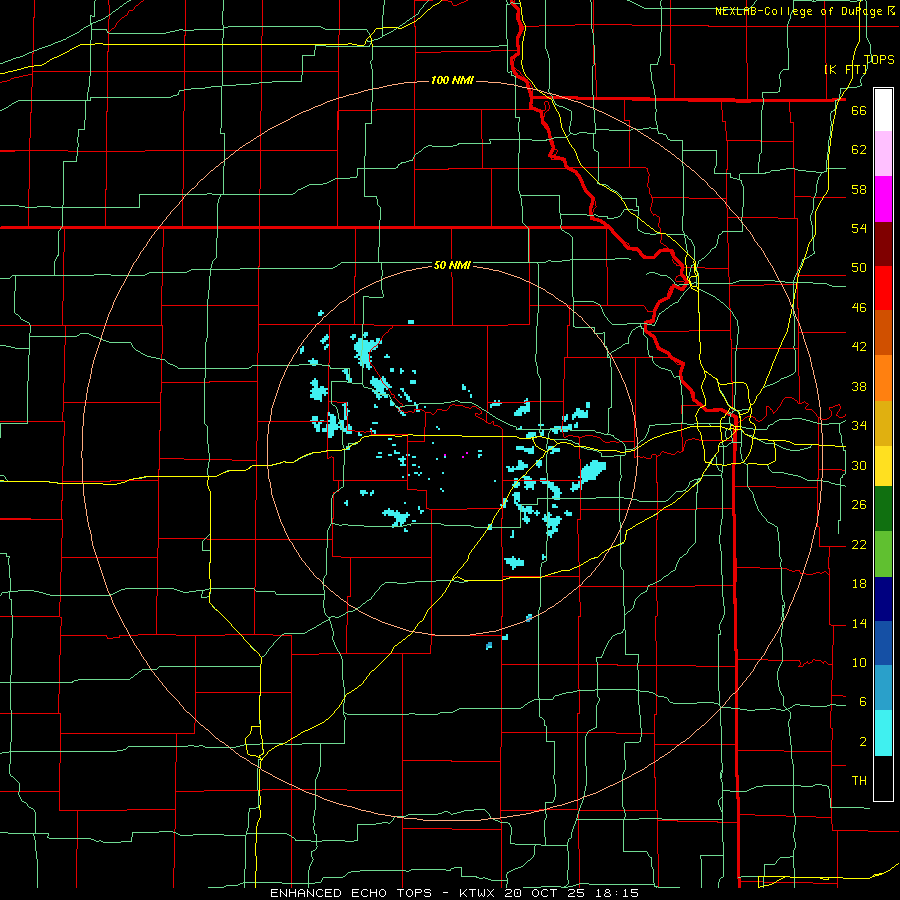Click the '66' scale value

[x=859, y=111]
